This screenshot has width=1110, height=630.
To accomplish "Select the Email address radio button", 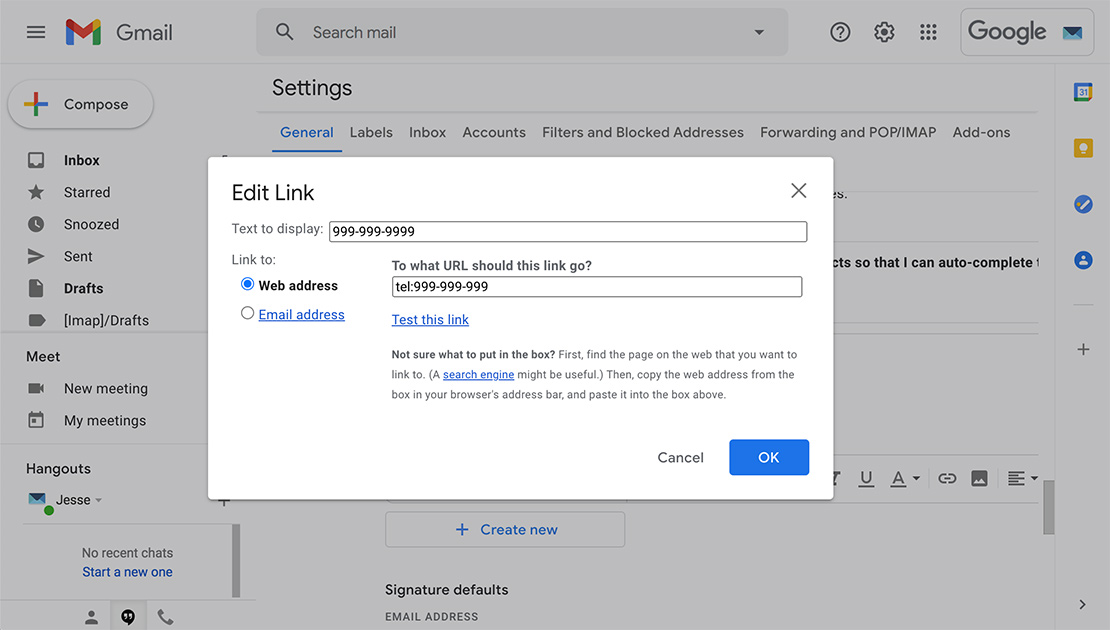I will [247, 313].
